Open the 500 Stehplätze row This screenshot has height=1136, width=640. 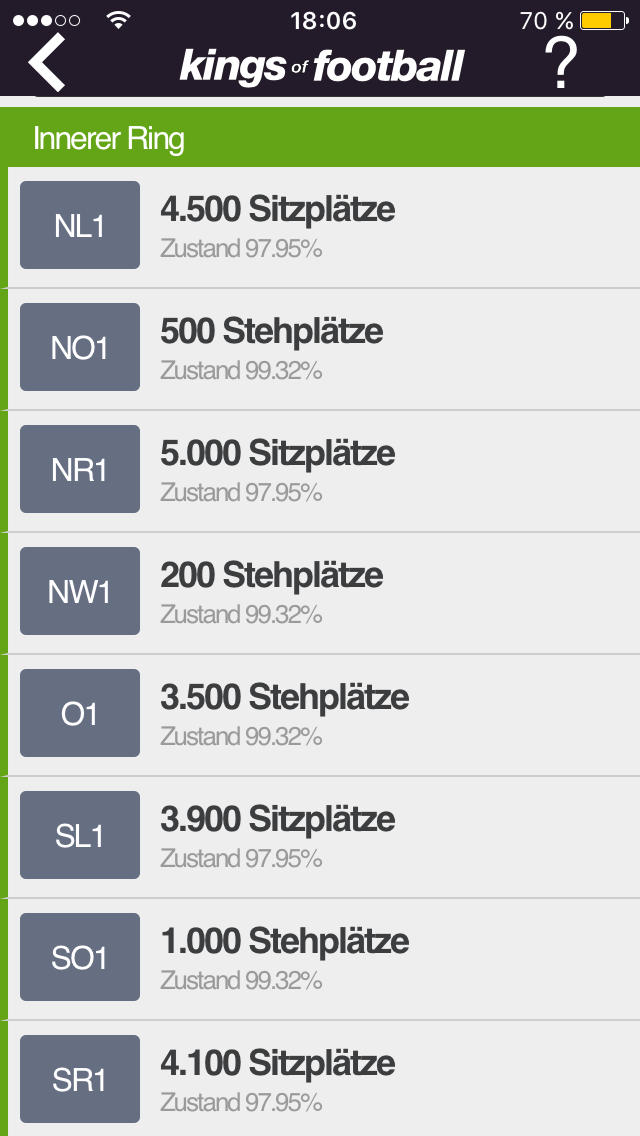324,349
